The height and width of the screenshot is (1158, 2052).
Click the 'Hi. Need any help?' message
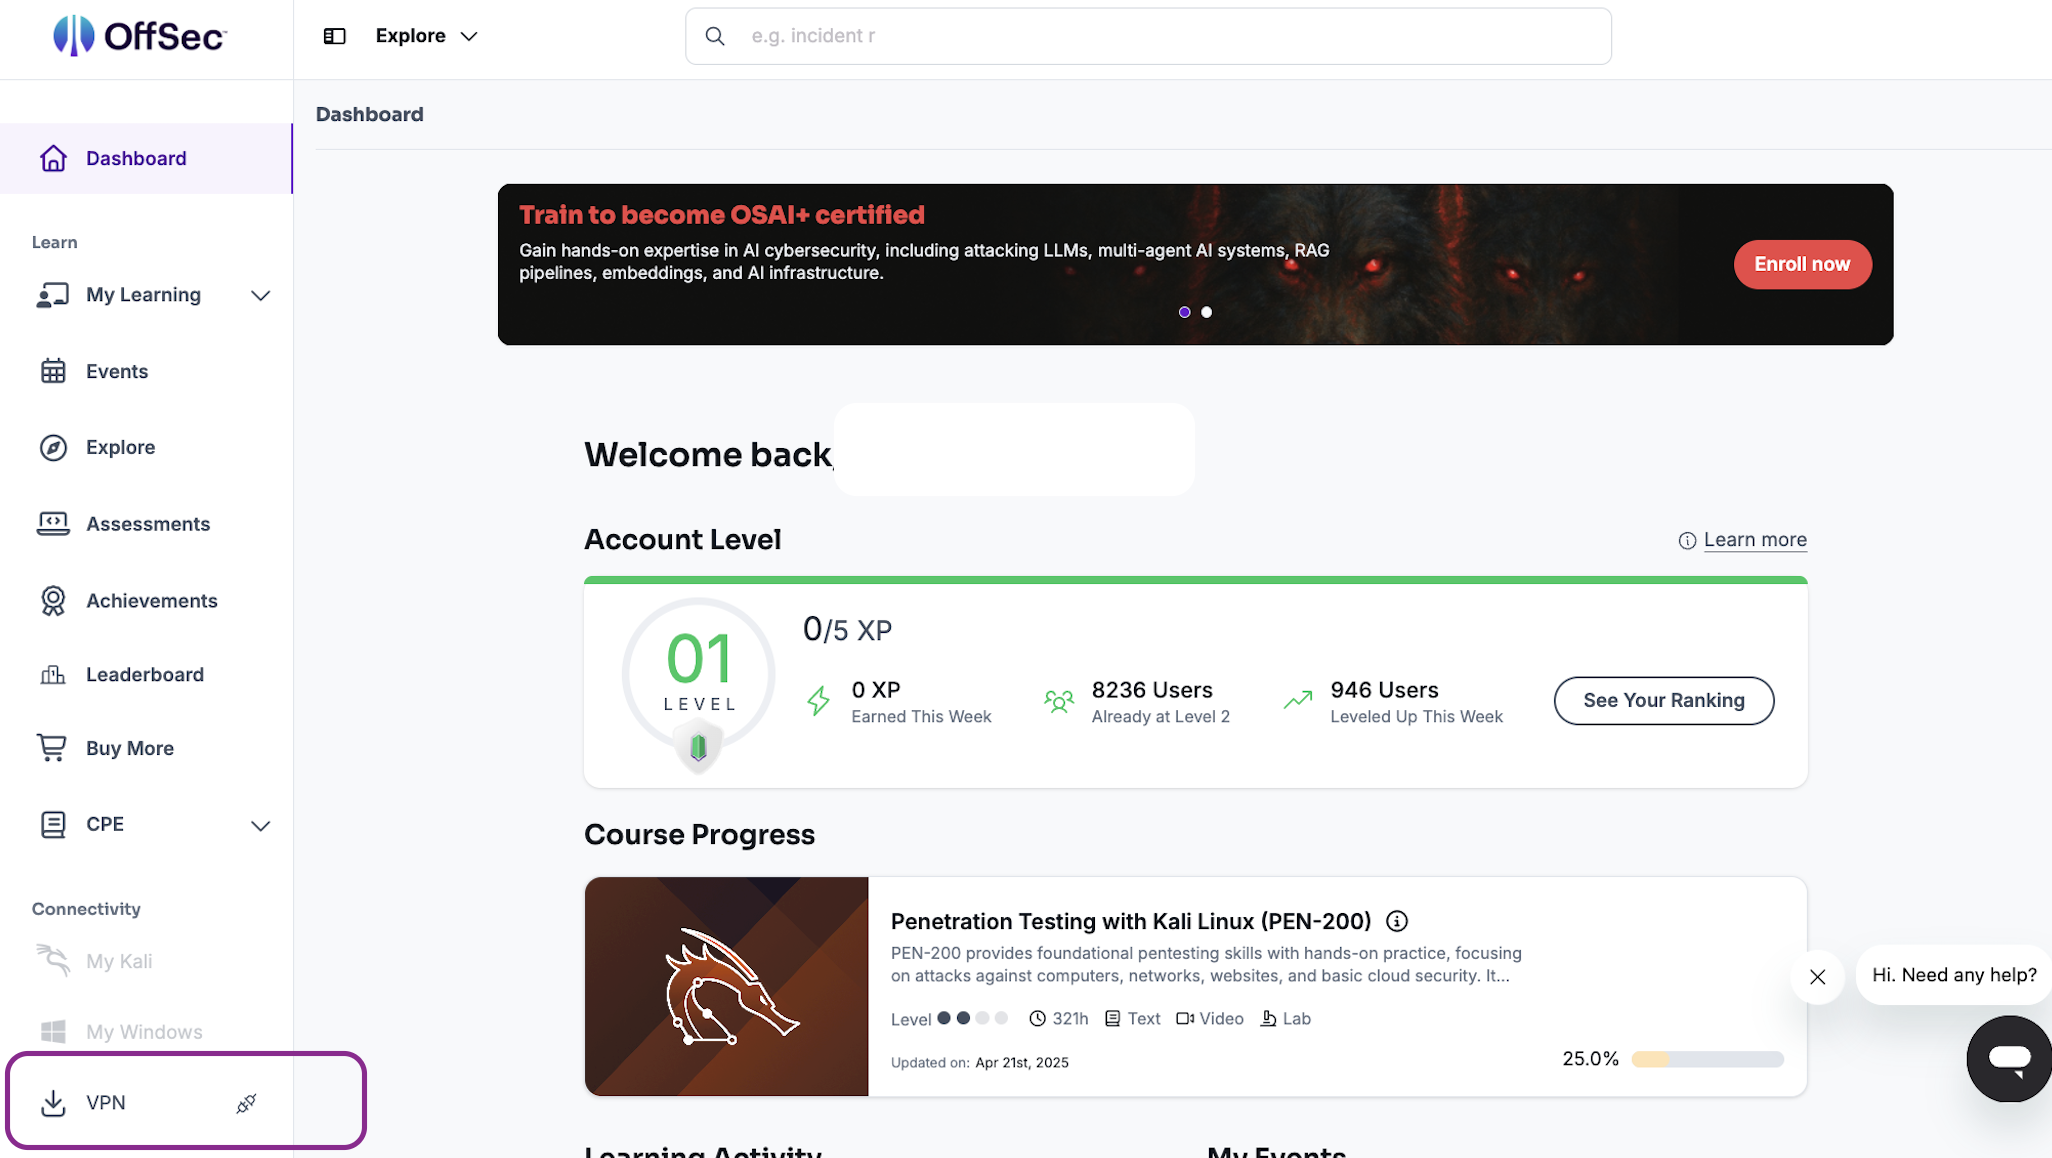click(1954, 975)
